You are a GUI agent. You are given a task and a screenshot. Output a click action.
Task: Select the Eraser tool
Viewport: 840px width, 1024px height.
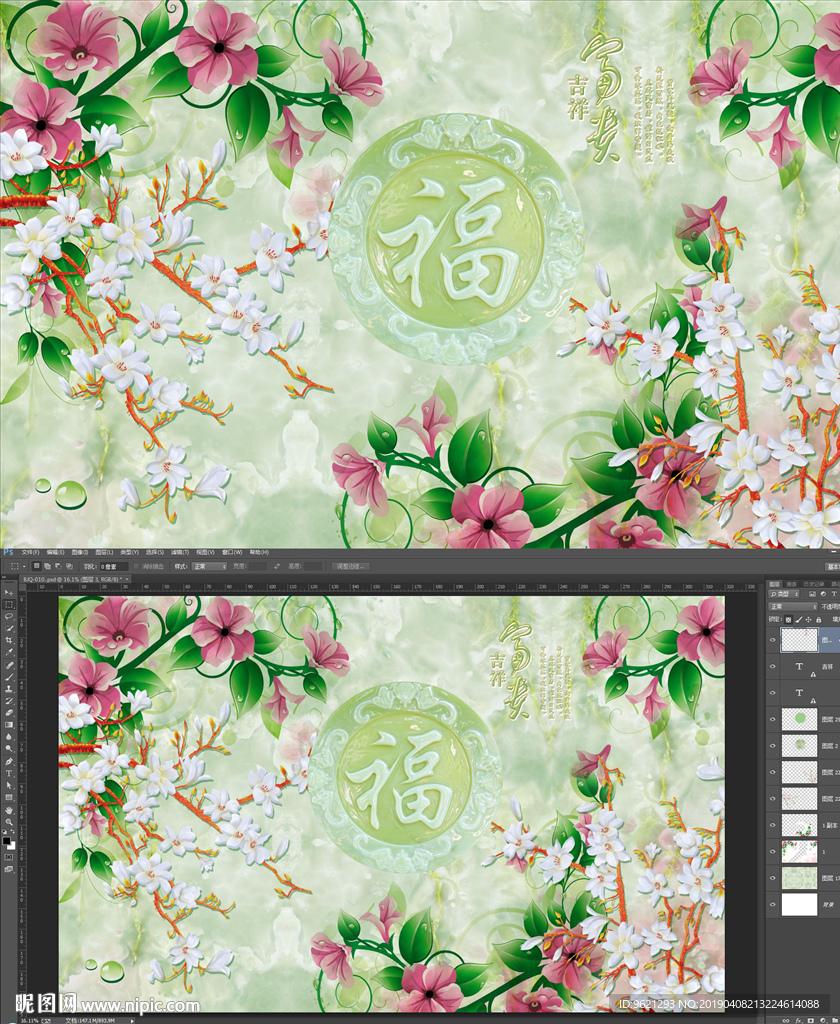[x=8, y=712]
